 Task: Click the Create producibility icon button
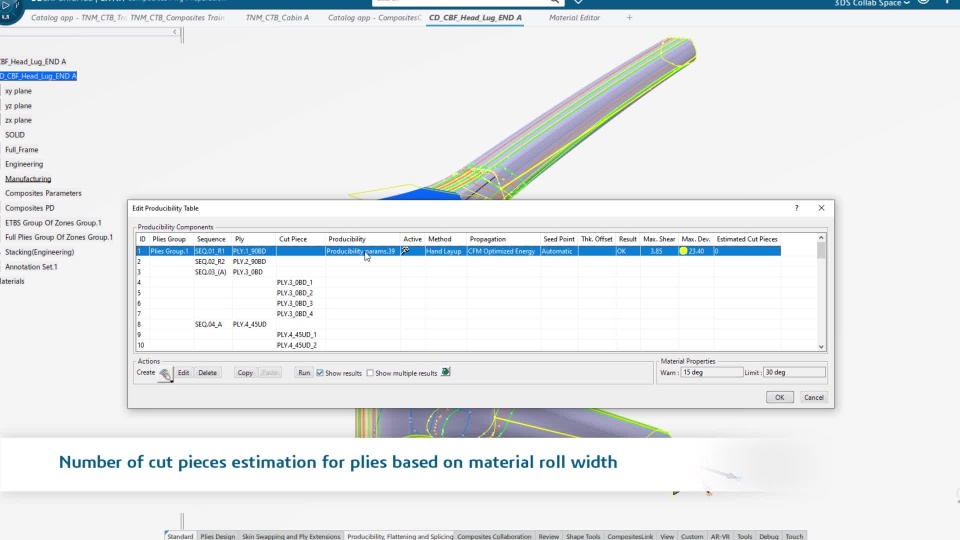(165, 373)
